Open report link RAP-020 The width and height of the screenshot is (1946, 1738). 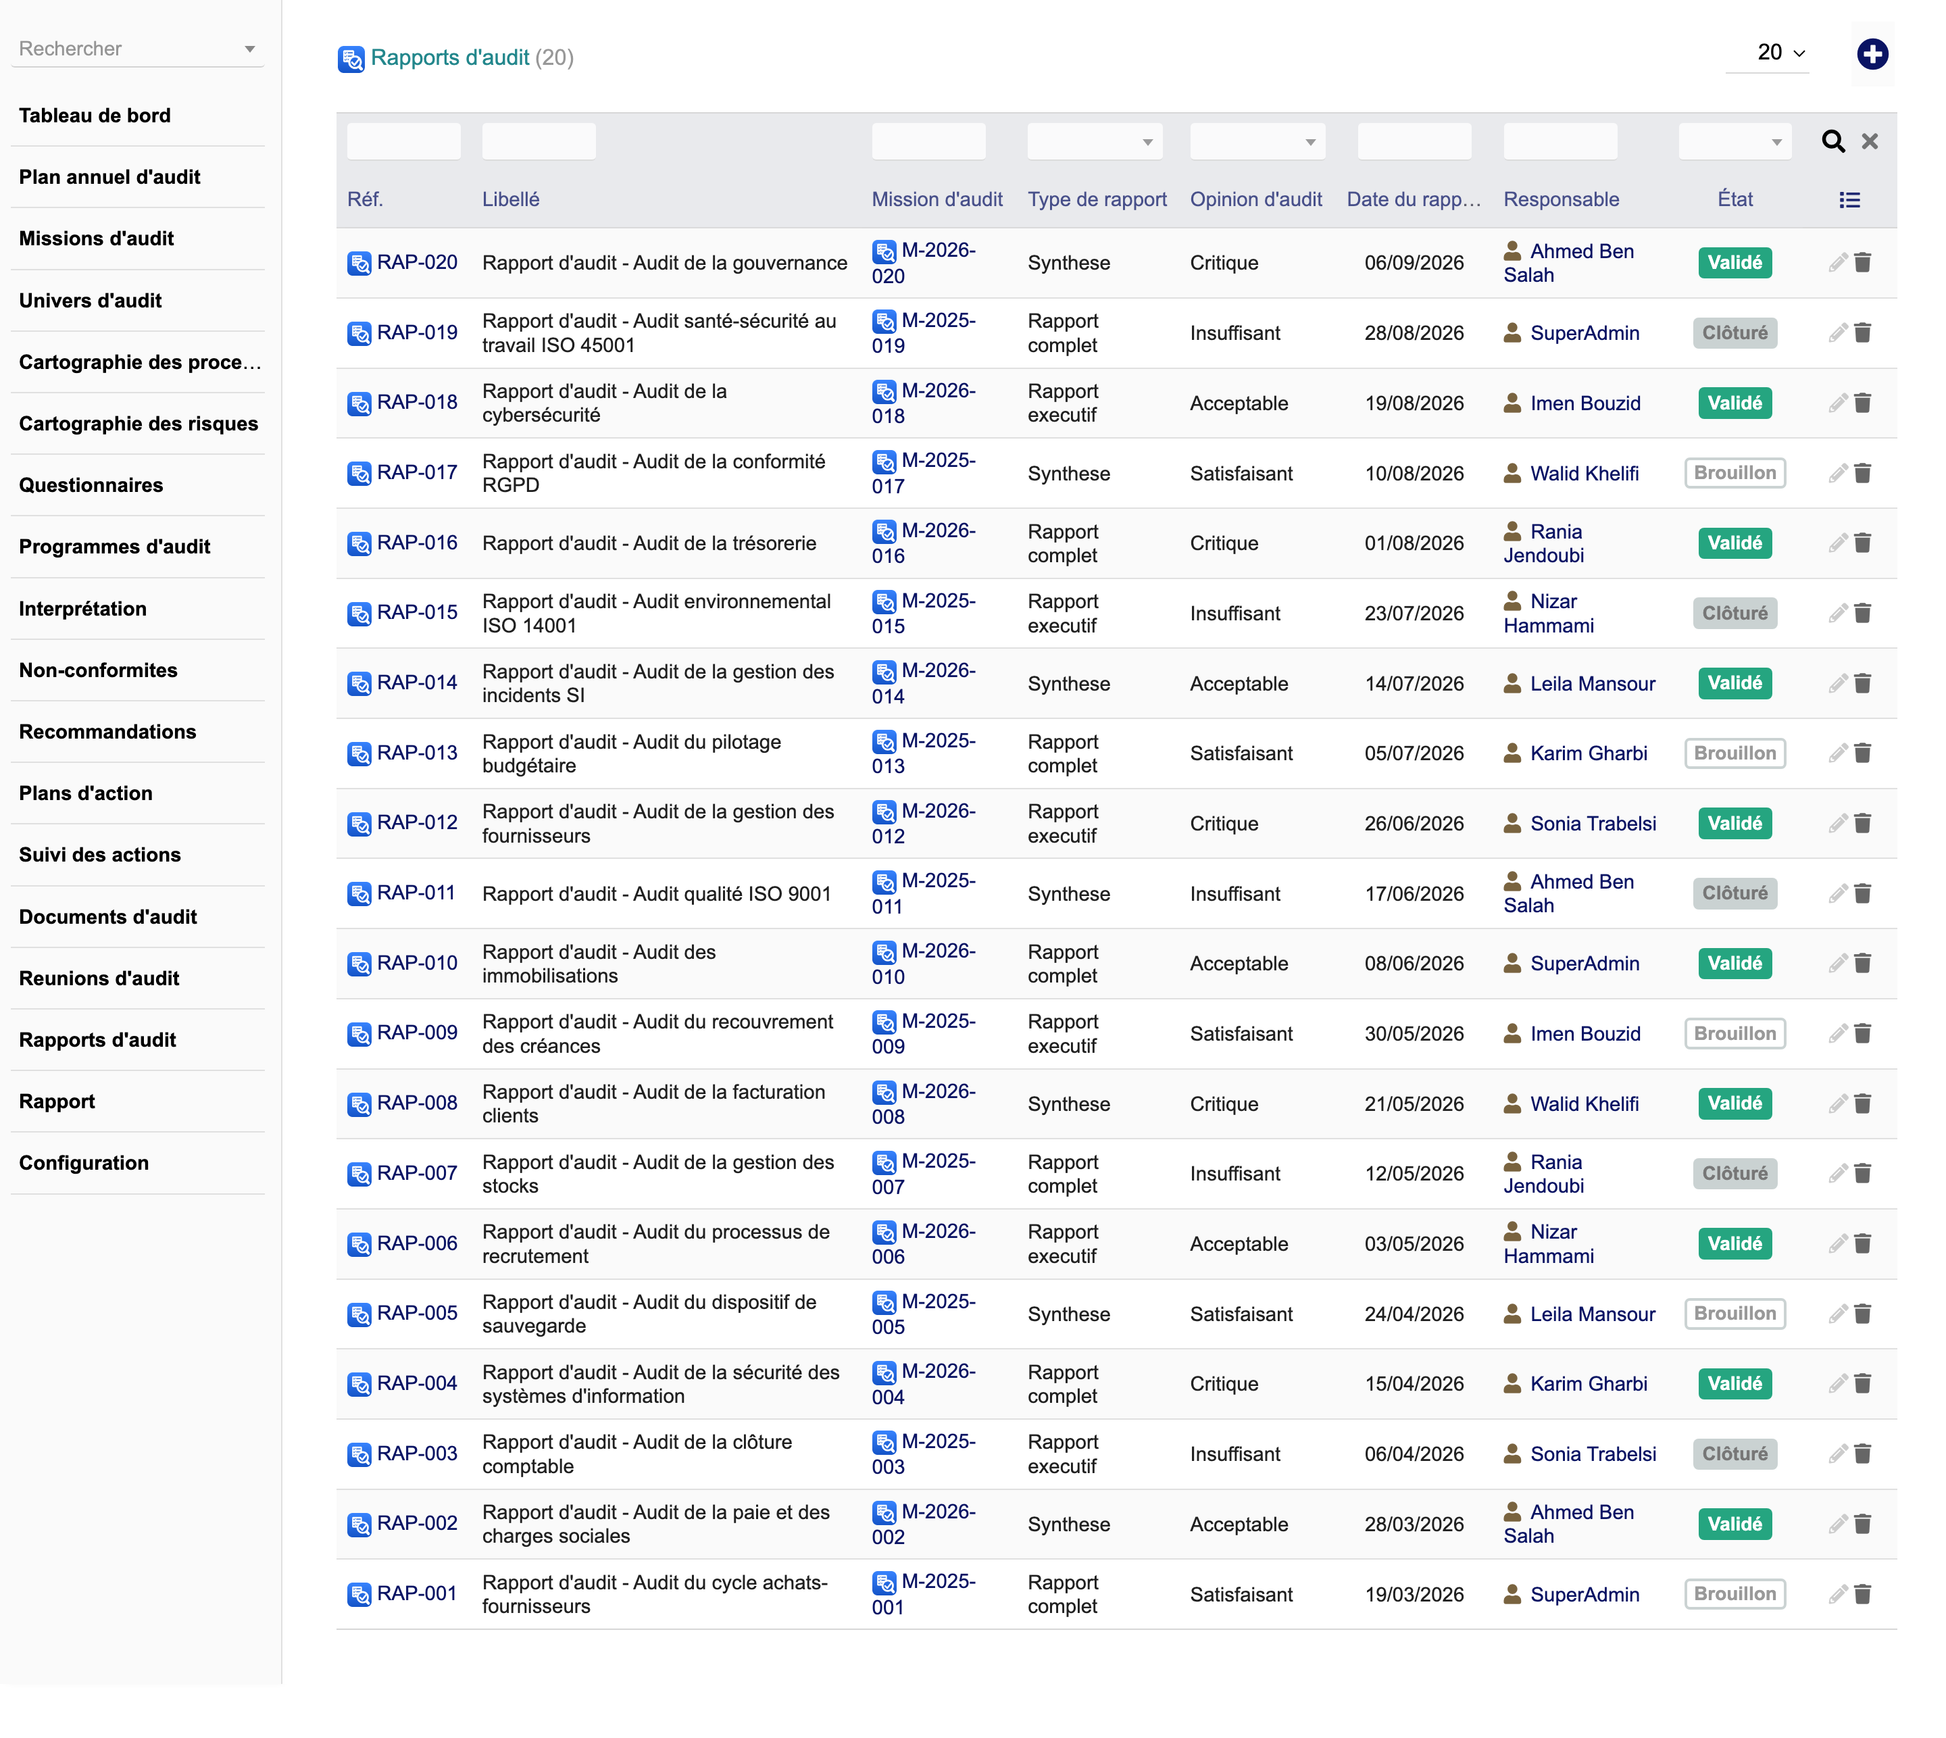coord(417,262)
